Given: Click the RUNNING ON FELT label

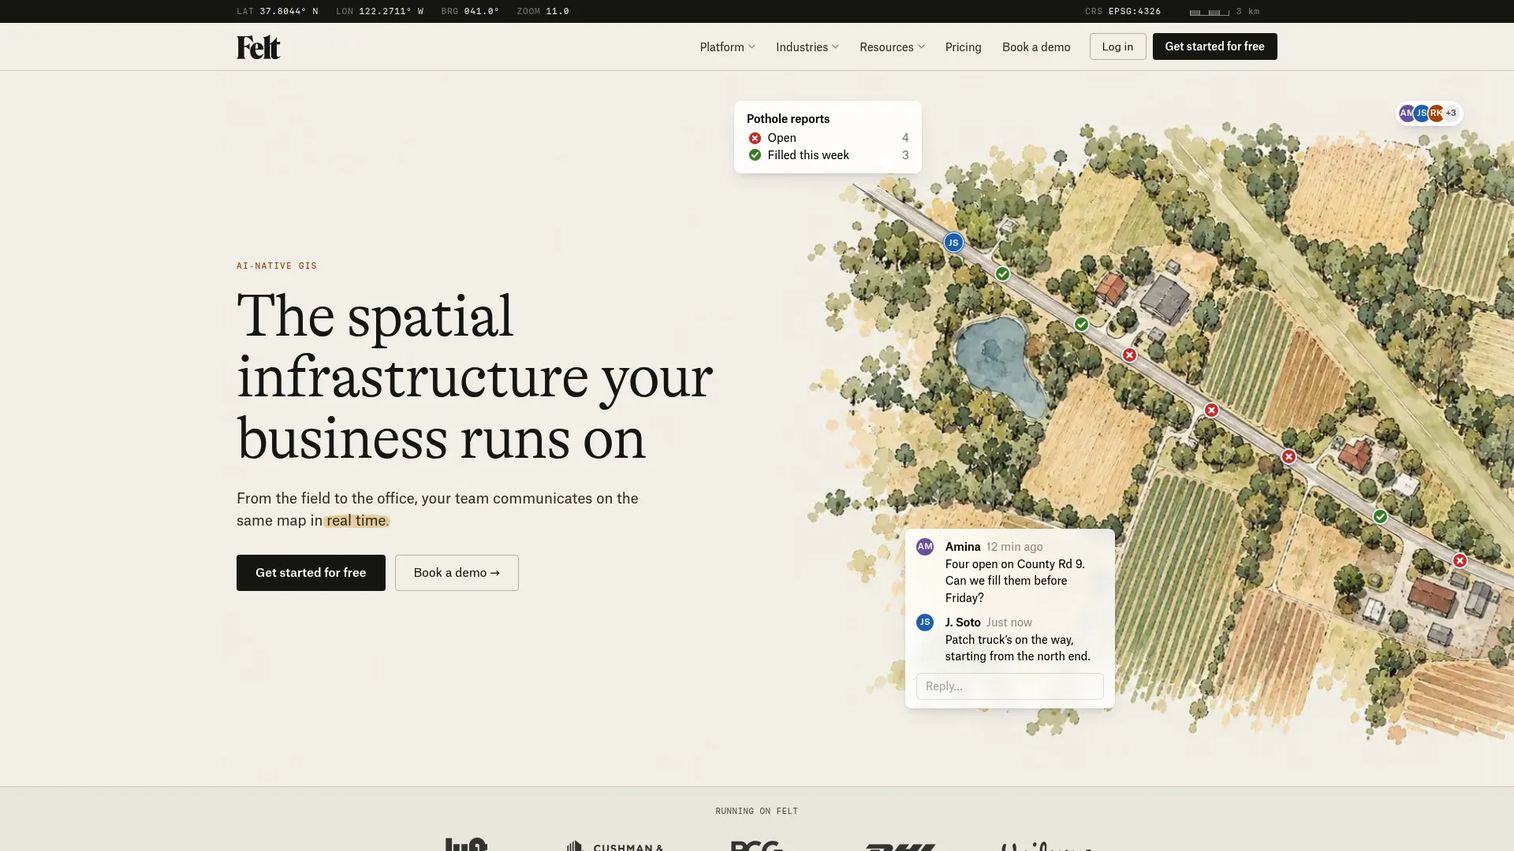Looking at the screenshot, I should click(x=757, y=811).
